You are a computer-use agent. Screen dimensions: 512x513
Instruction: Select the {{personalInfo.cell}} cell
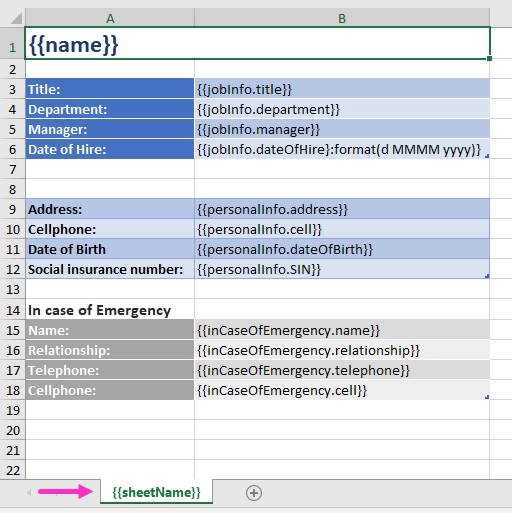point(342,229)
